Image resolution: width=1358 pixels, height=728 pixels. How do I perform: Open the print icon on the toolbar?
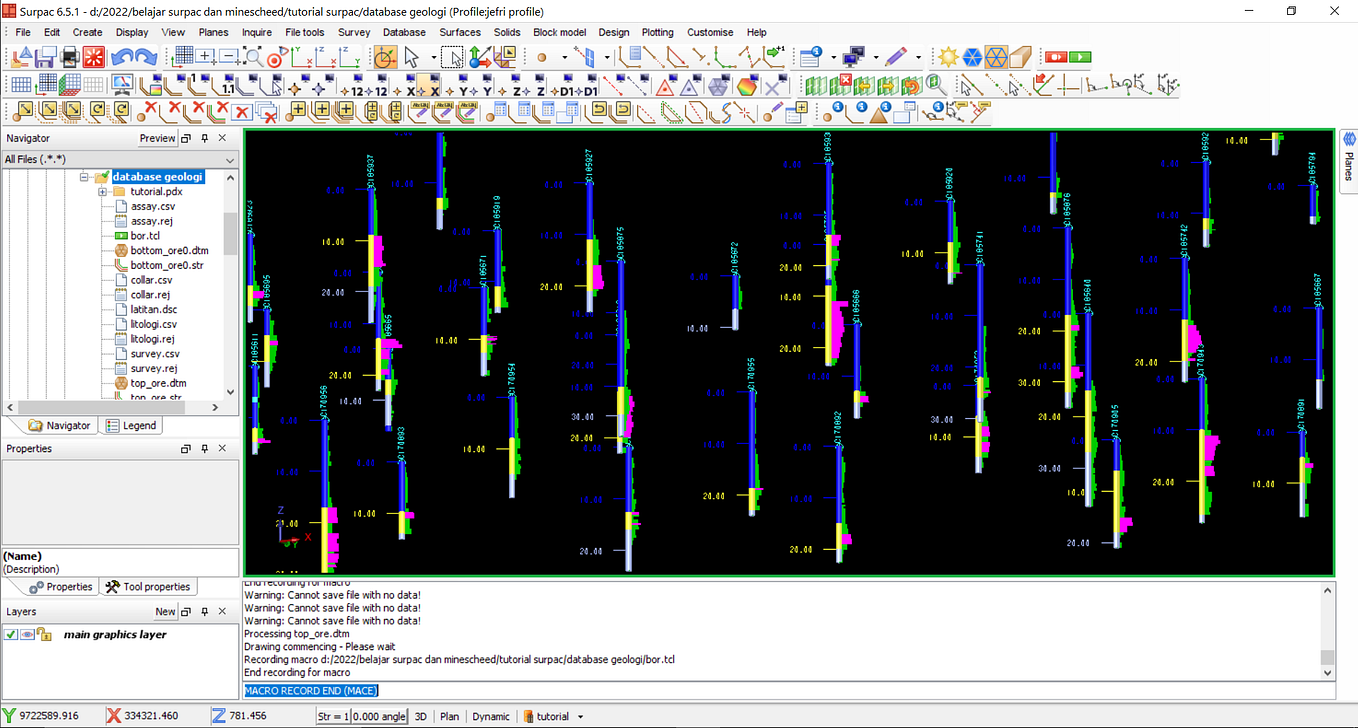click(70, 57)
